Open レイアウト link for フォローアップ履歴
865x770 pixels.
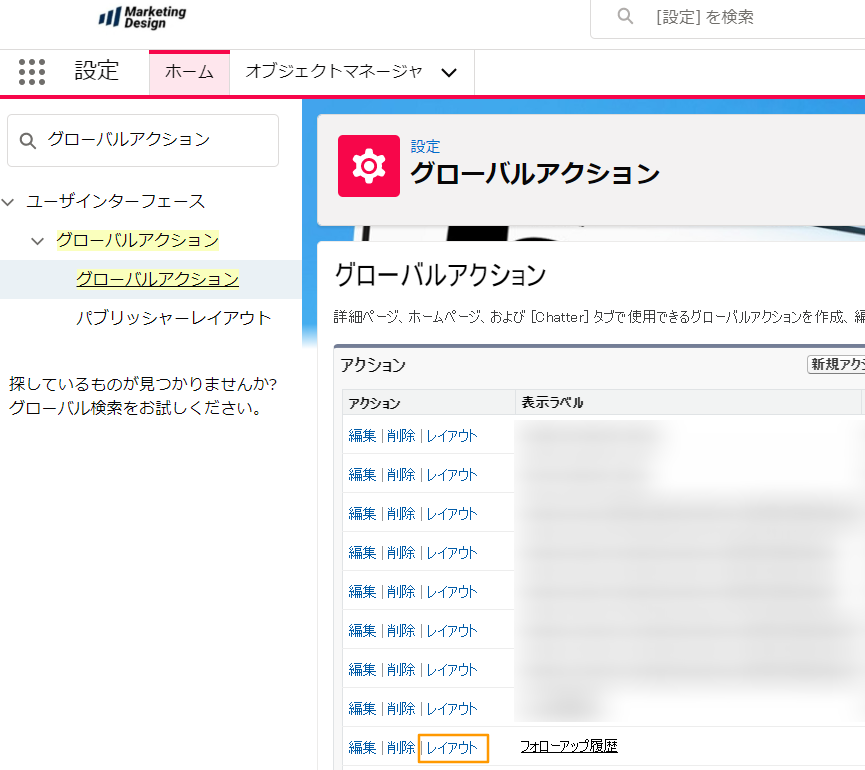(x=452, y=747)
